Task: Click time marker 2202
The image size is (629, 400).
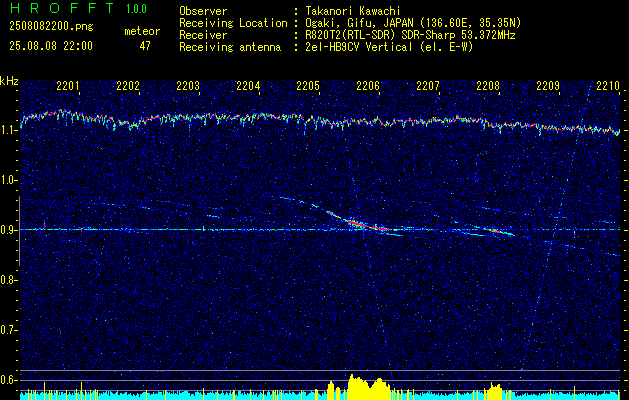Action: click(128, 86)
